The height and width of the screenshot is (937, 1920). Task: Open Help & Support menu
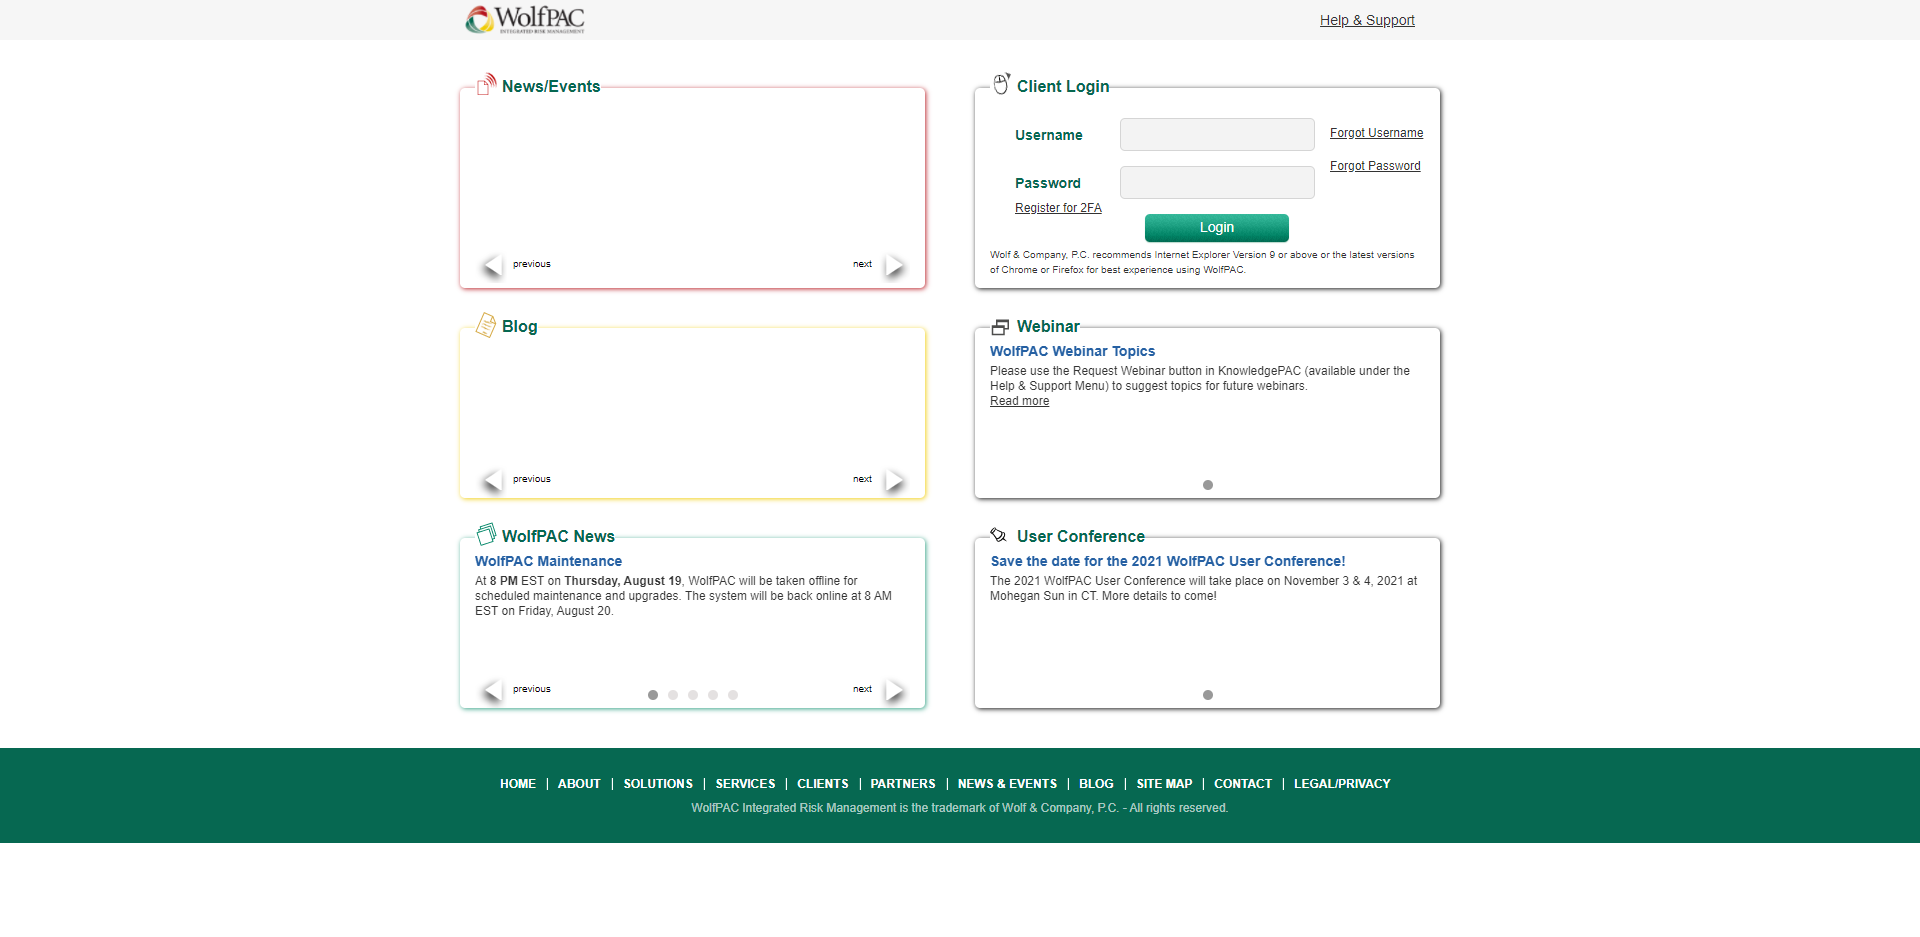pos(1366,20)
